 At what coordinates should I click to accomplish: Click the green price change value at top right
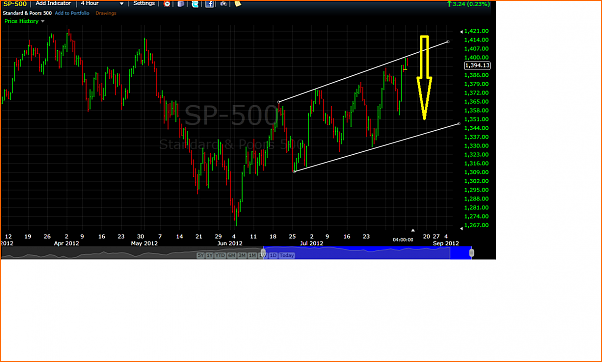[469, 4]
